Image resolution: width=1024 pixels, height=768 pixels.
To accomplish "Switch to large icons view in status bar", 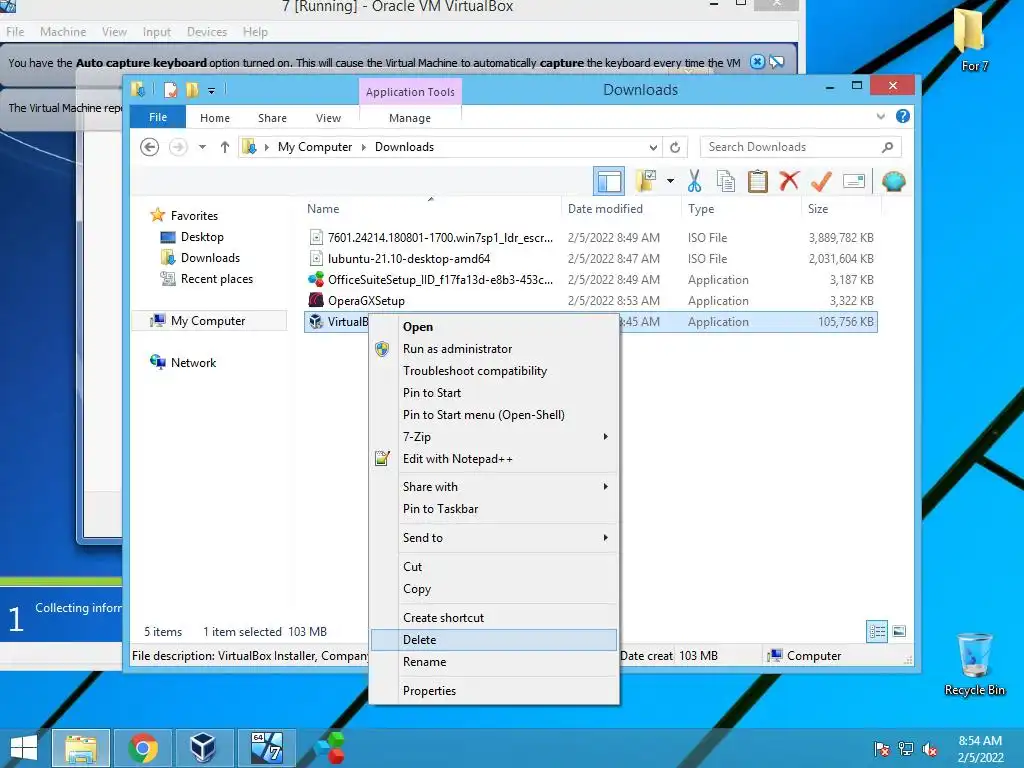I will click(x=899, y=631).
